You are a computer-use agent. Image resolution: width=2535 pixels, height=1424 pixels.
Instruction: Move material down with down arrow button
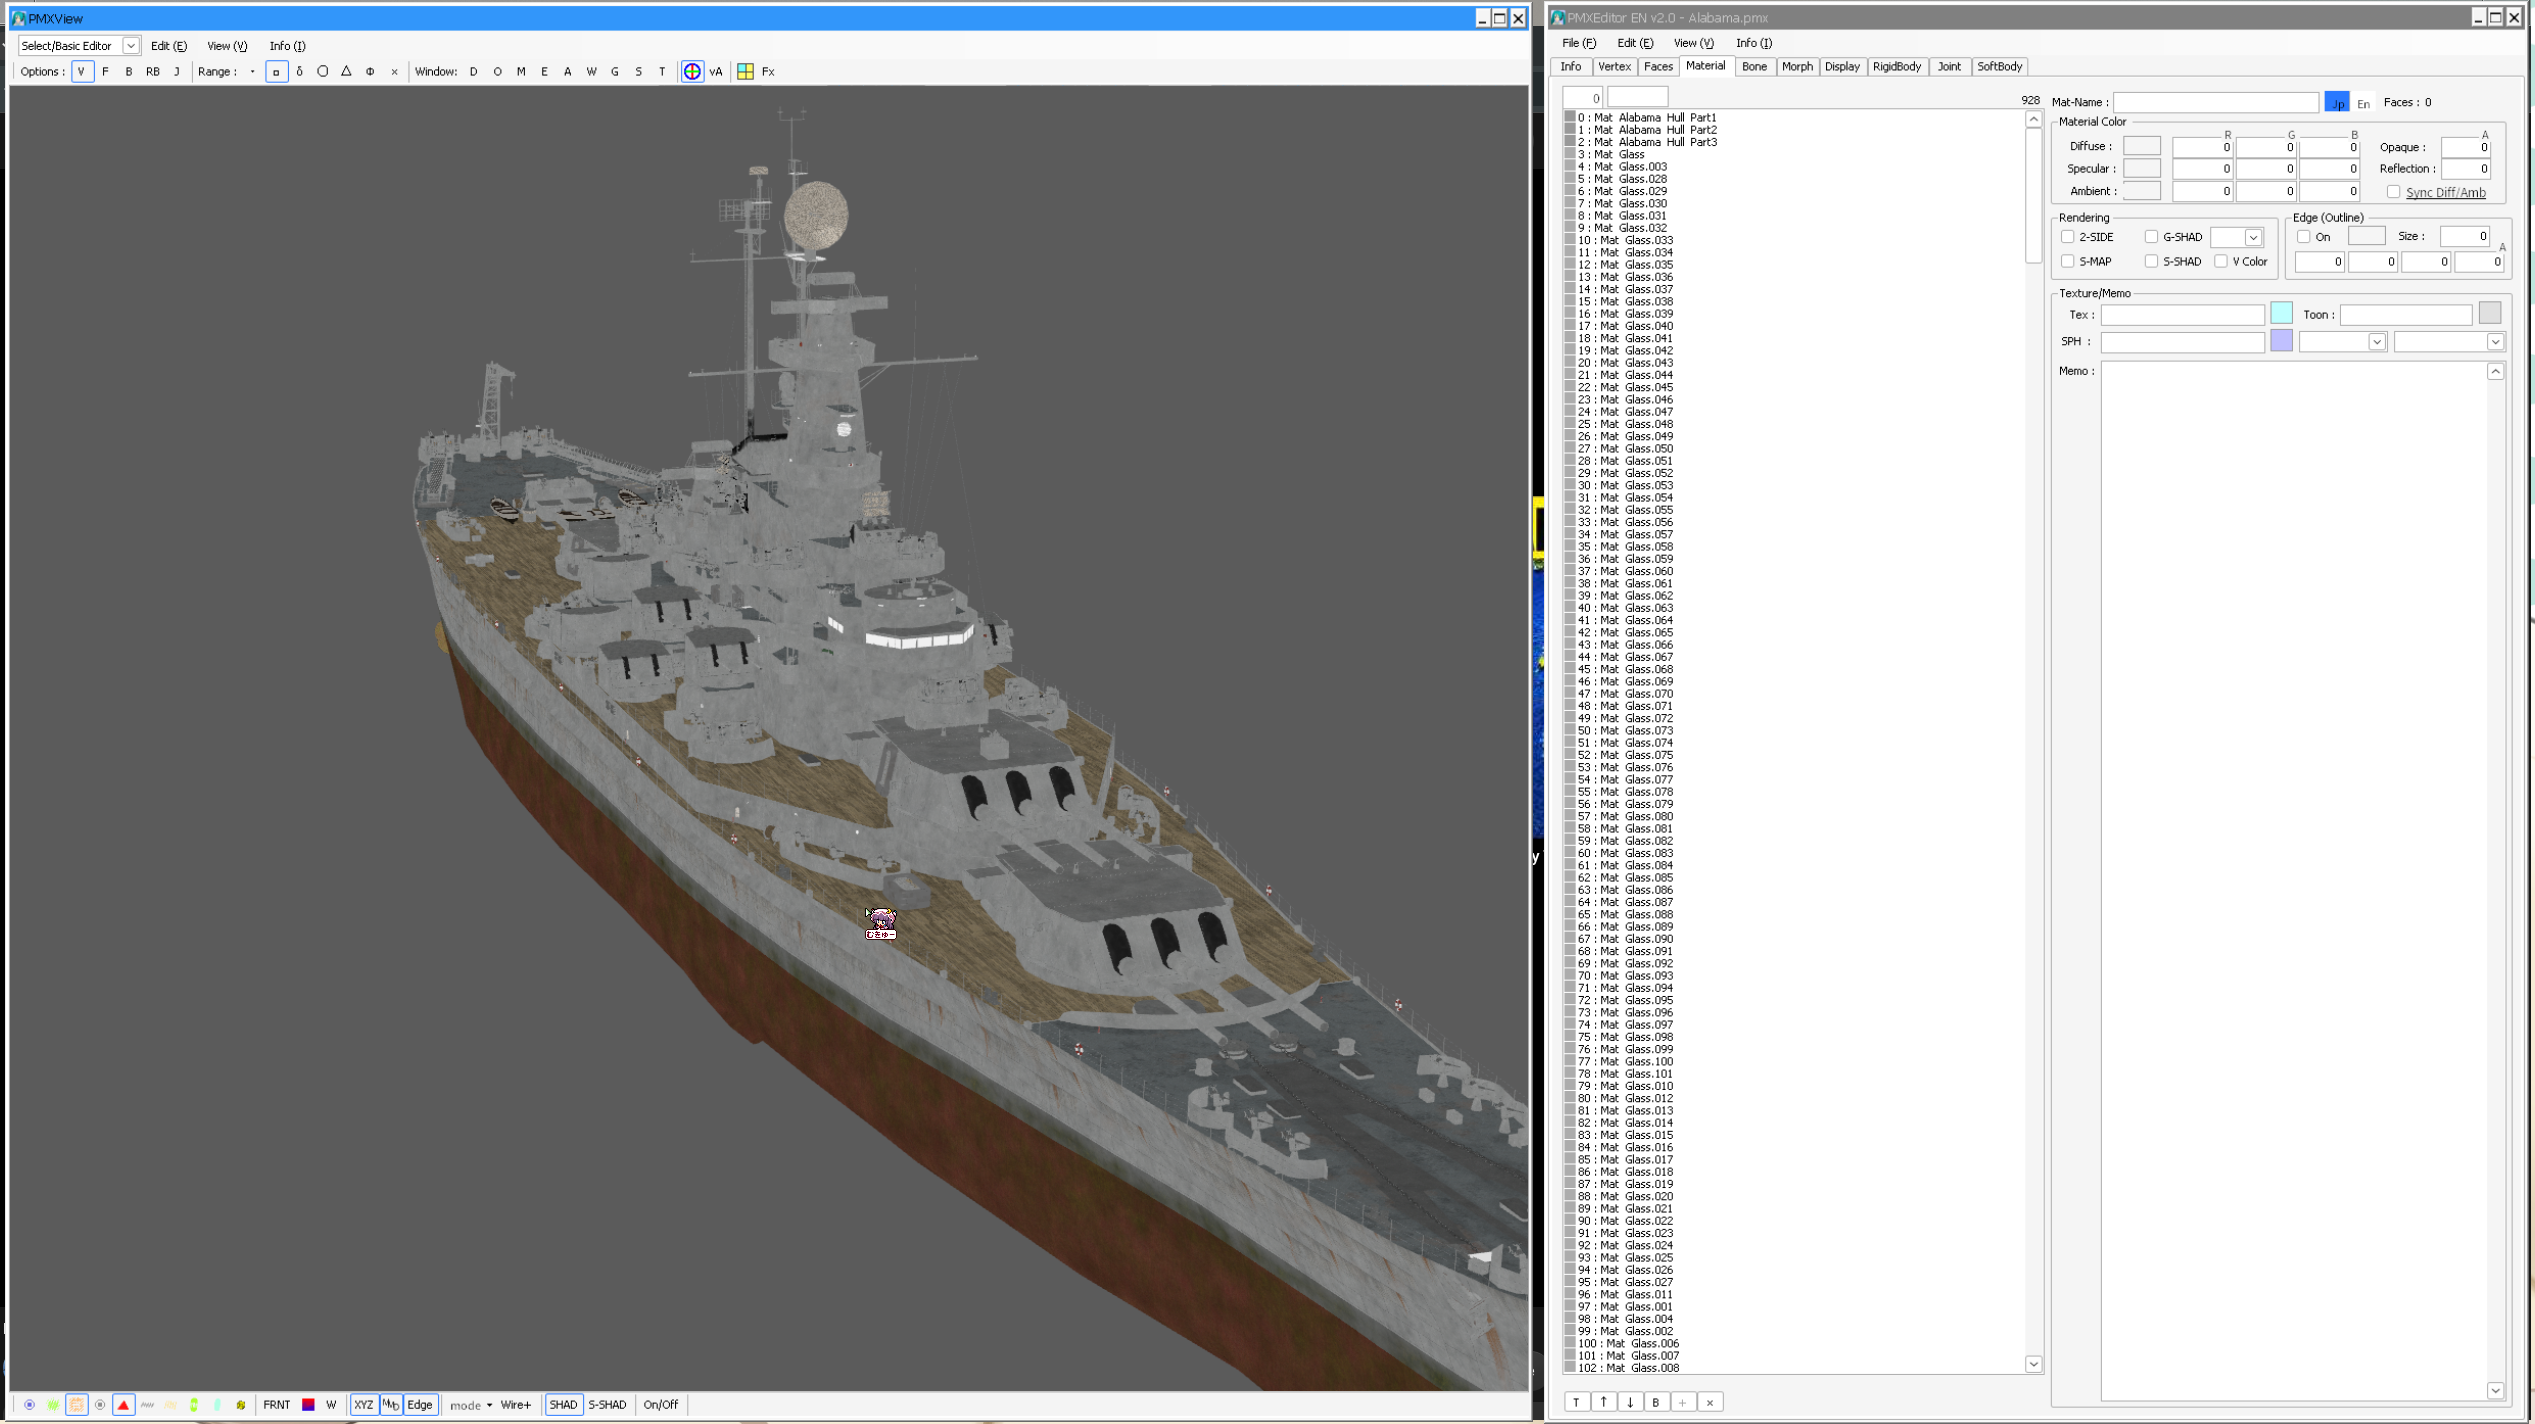point(1630,1402)
